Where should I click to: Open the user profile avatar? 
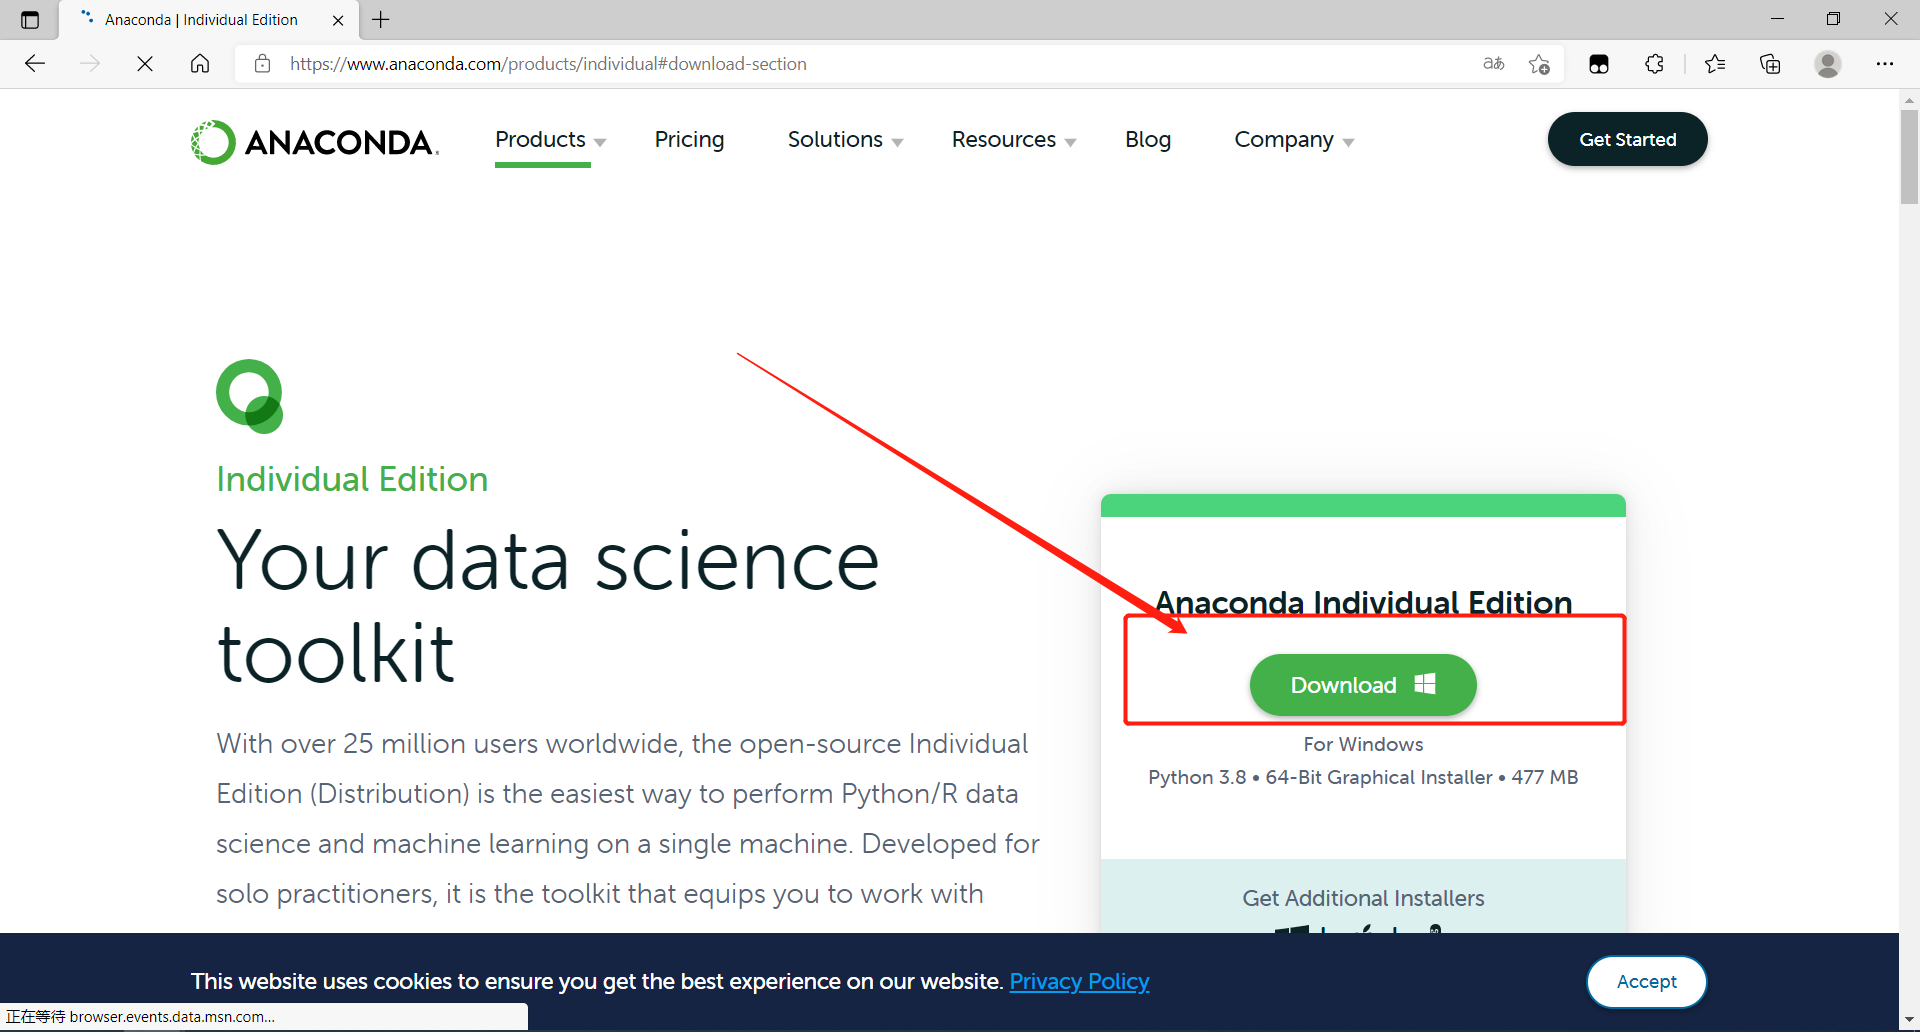pyautogui.click(x=1828, y=64)
